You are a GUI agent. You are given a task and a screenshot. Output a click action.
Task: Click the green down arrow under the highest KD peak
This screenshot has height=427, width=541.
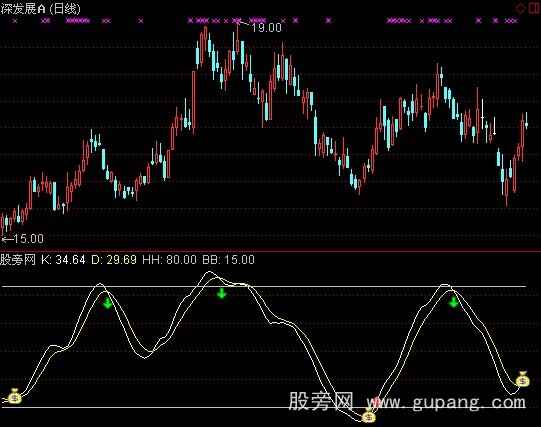click(x=221, y=294)
